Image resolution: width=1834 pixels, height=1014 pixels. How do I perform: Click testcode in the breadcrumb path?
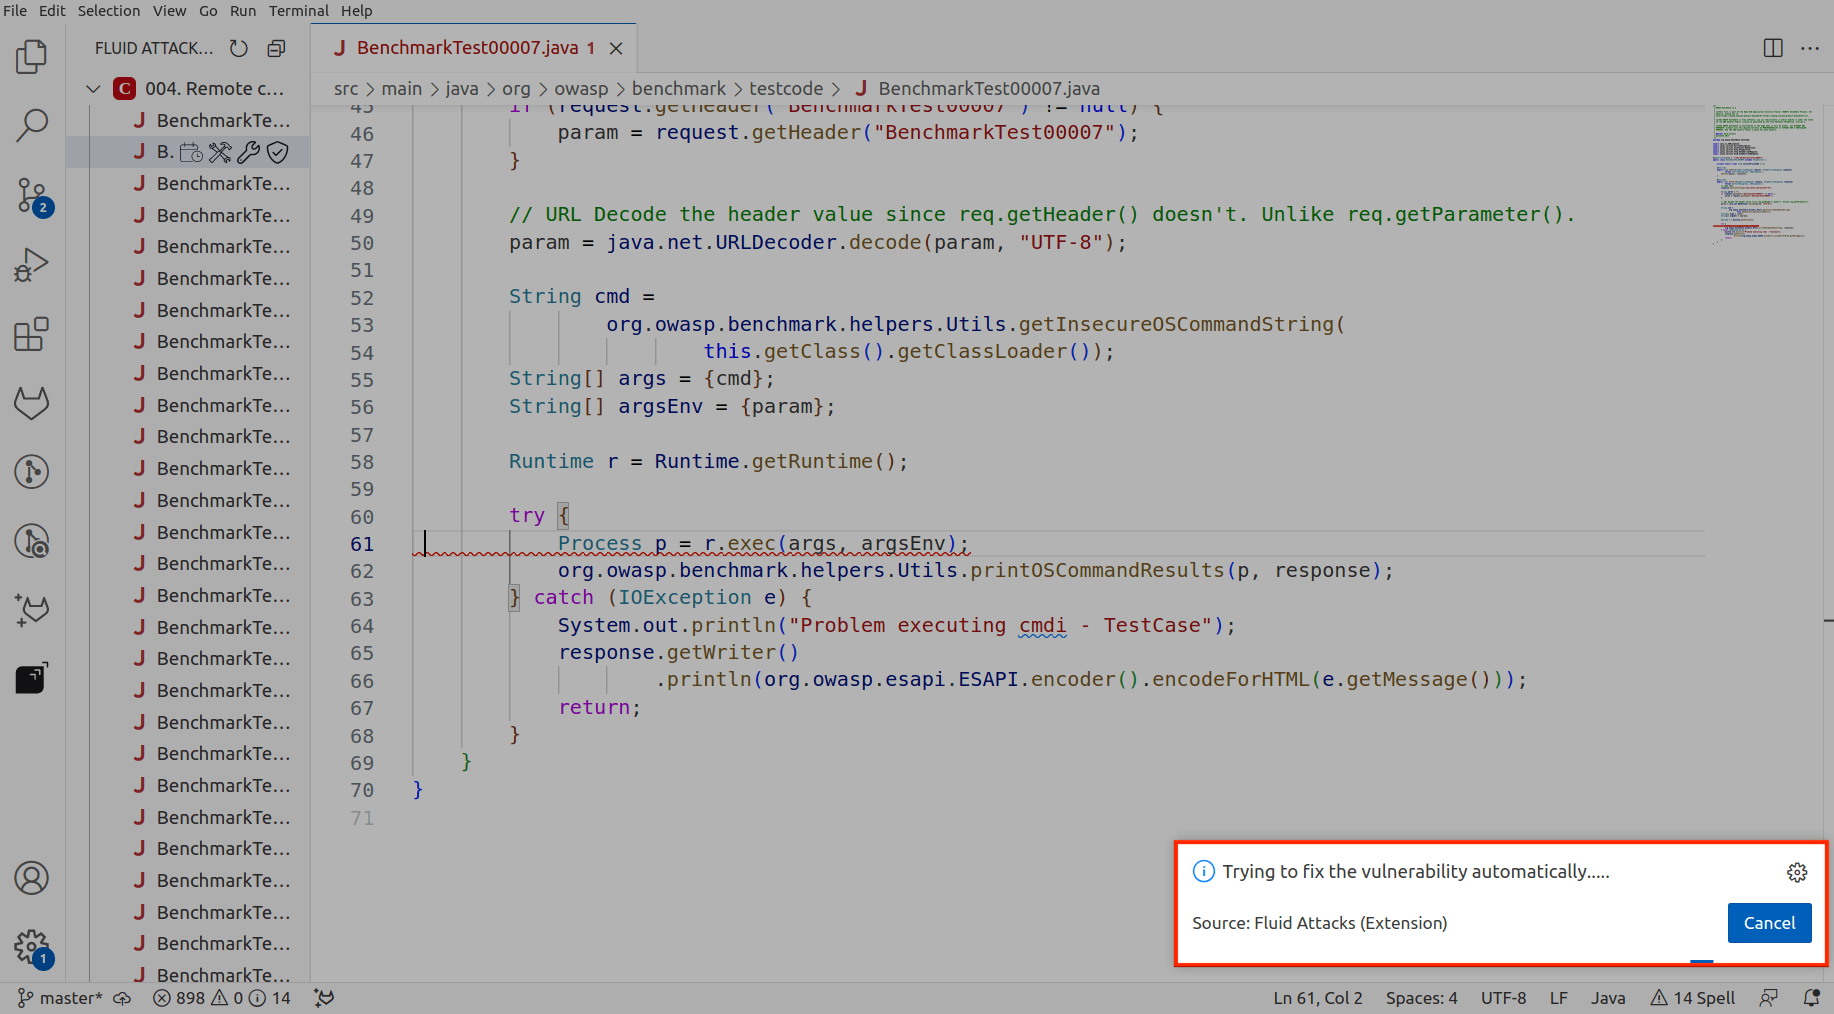coord(786,89)
